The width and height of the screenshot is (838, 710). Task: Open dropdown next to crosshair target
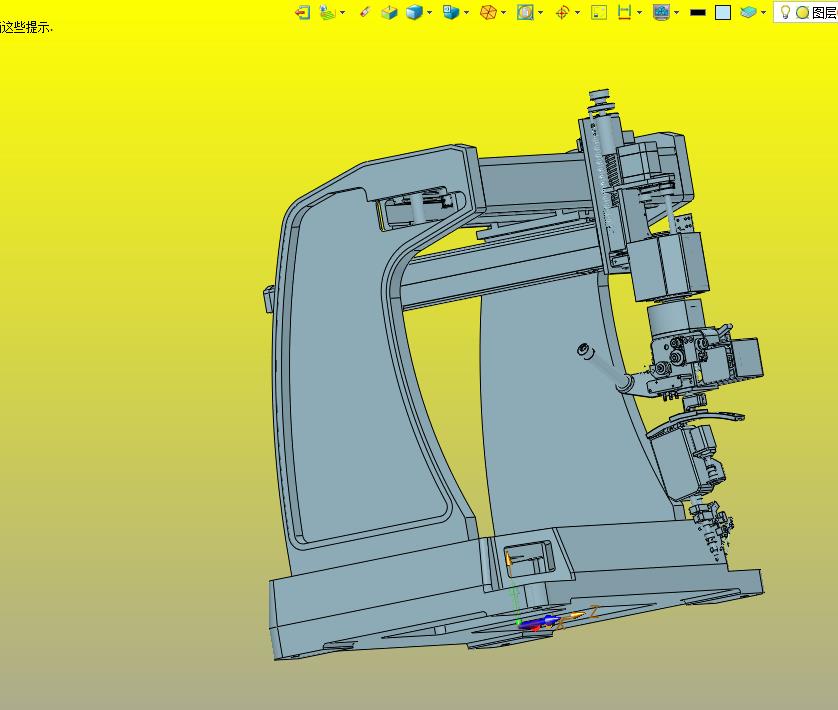pos(577,12)
